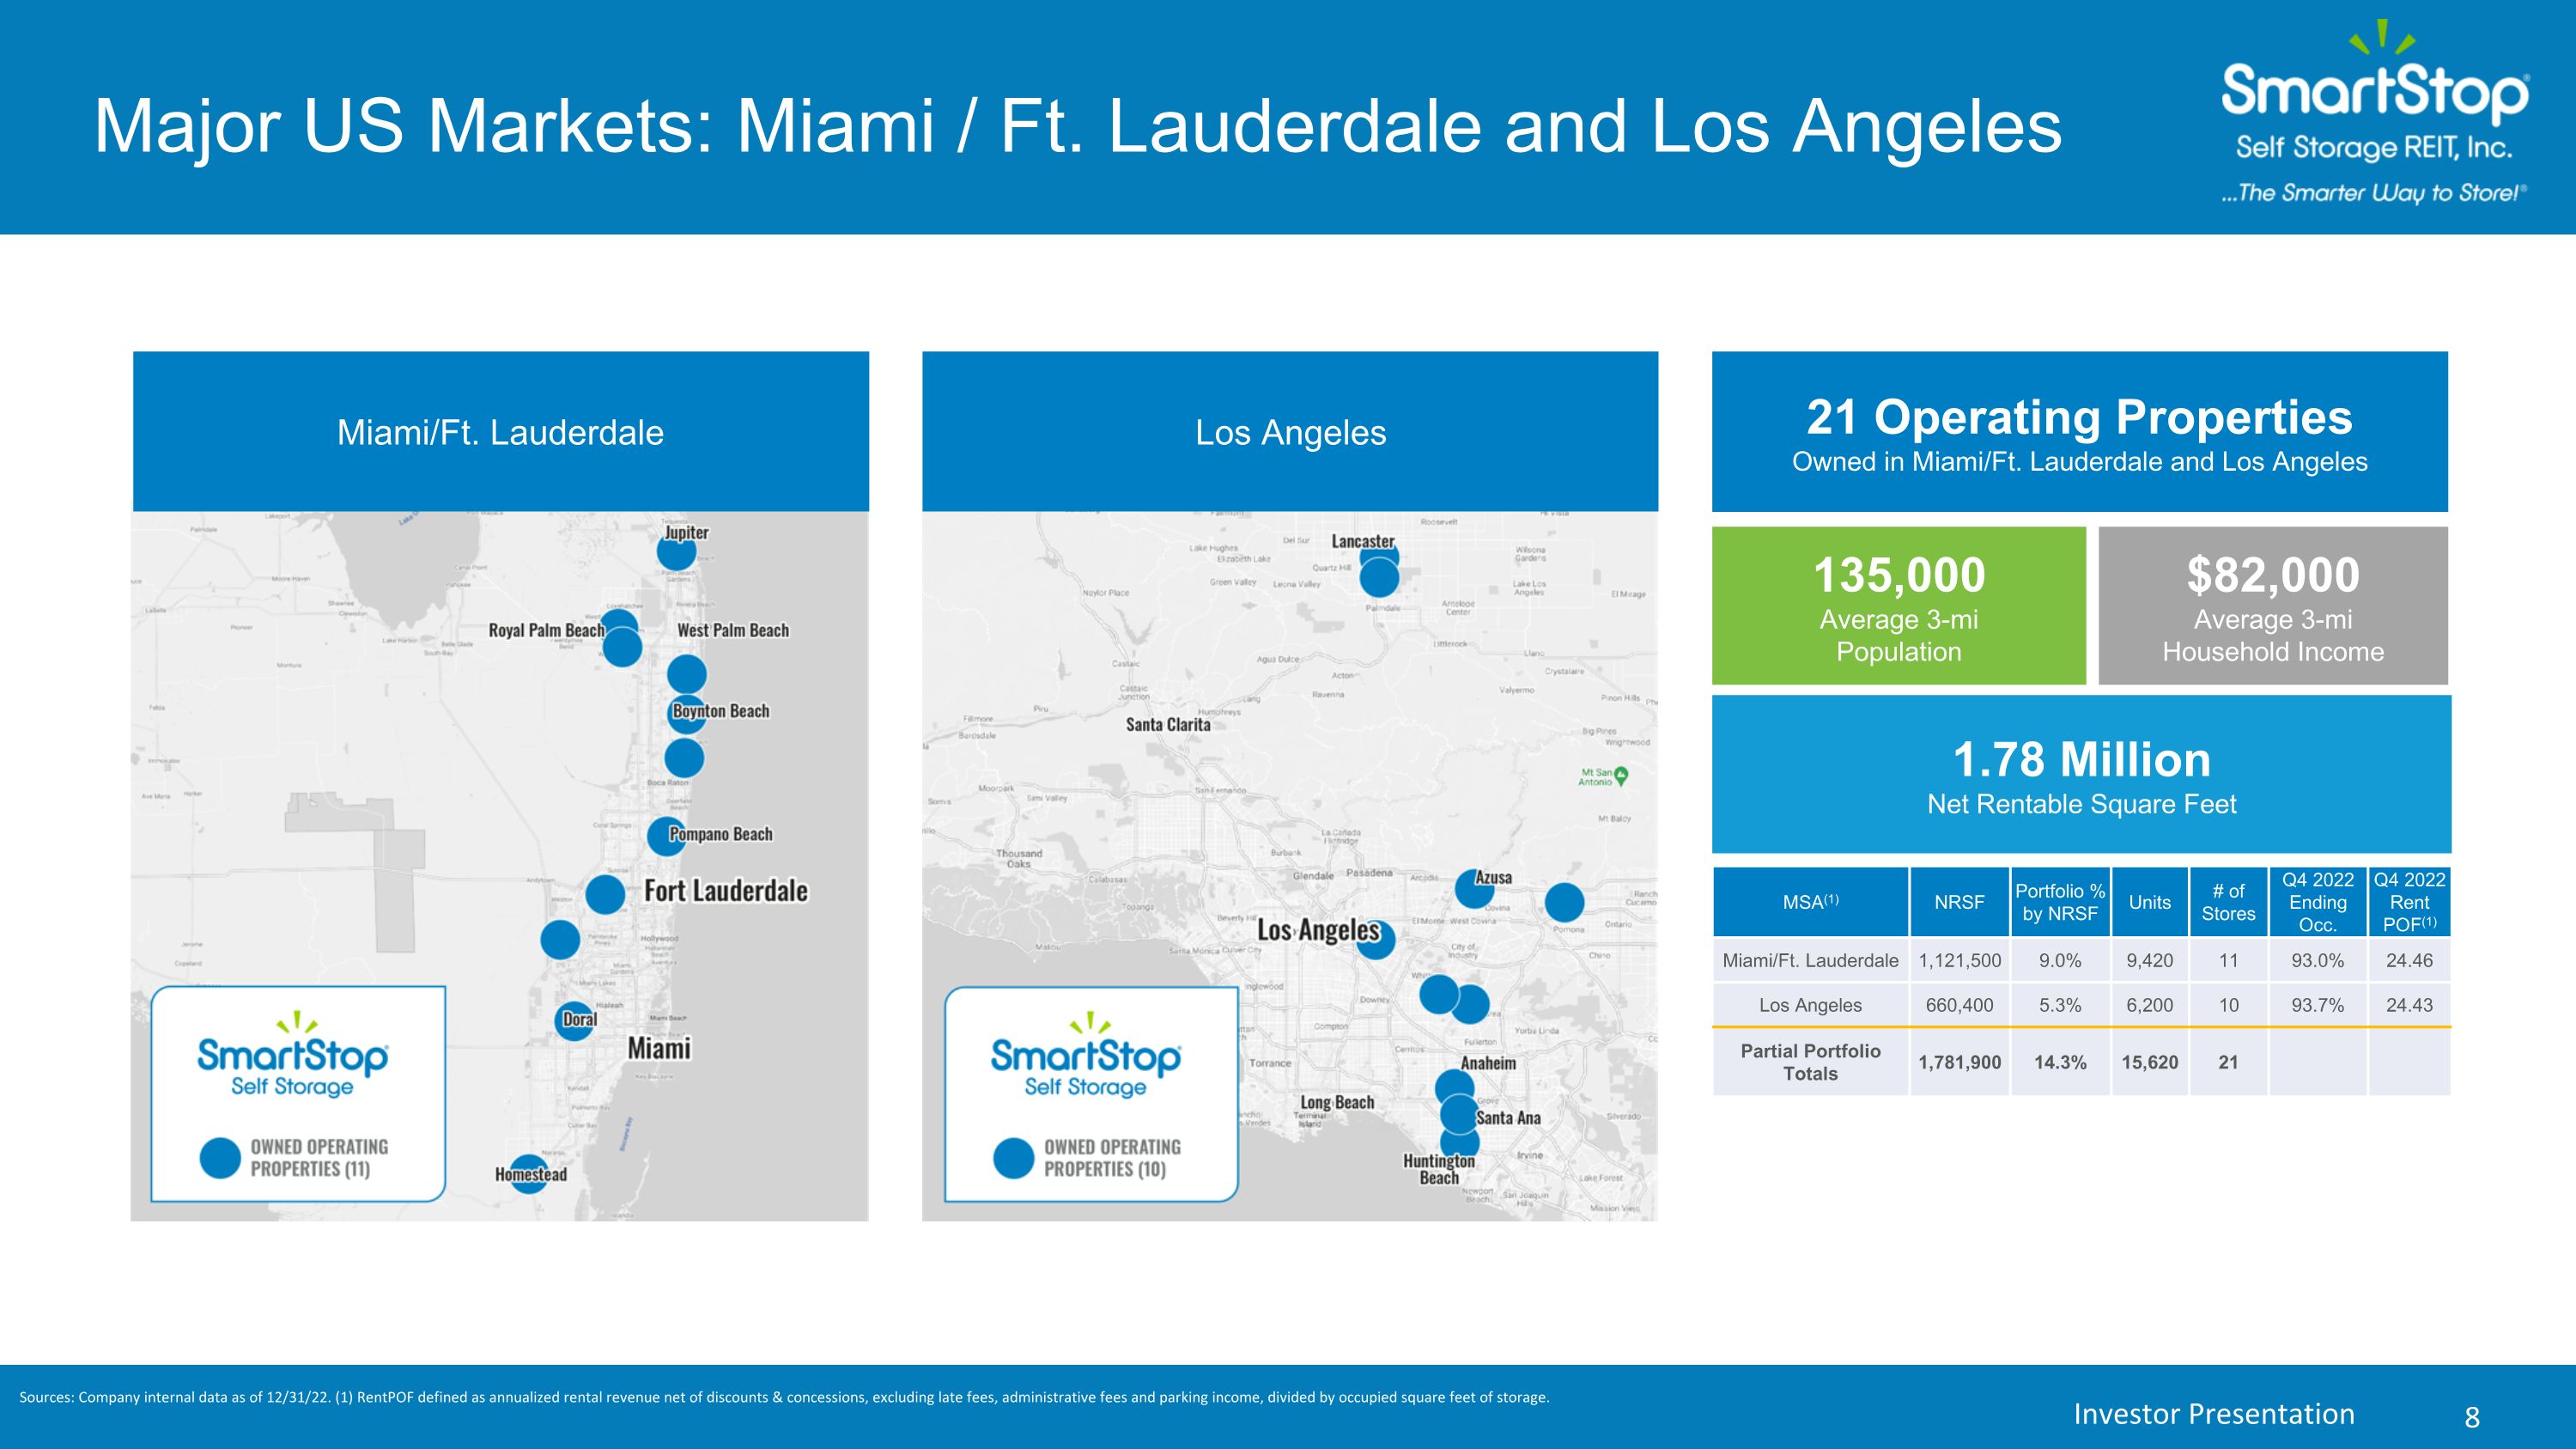Click the 24.43 Rent POF value
2576x1449 pixels.
(2410, 1005)
